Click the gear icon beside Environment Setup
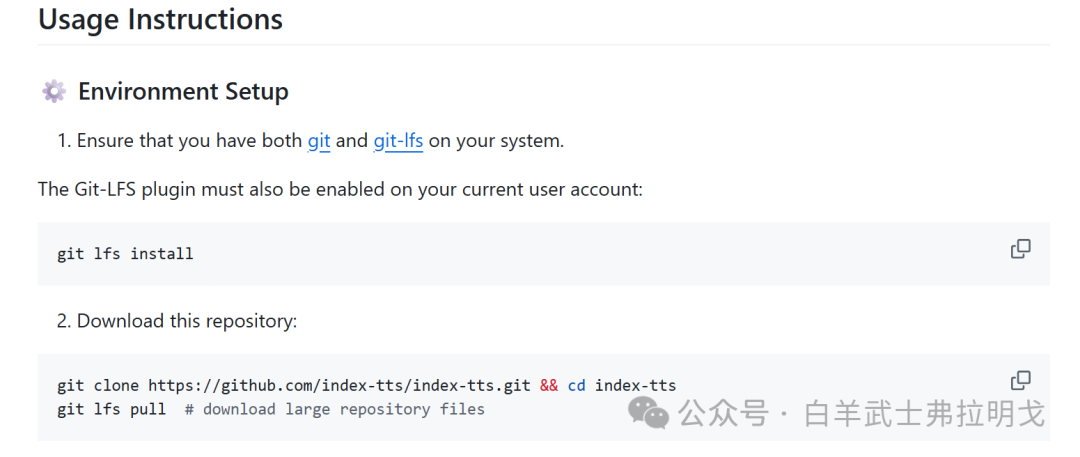Screen dimensions: 1080x457 coord(53,92)
